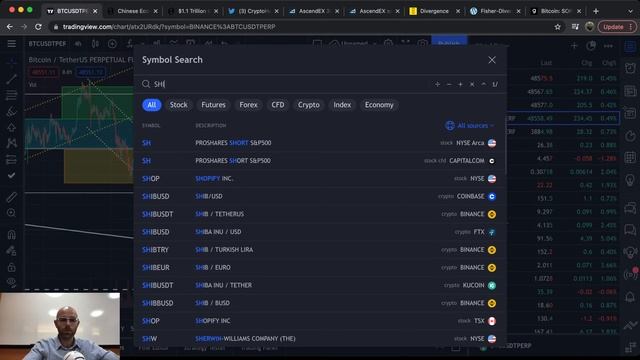Choose SHIBTRY SHIB / Turkish Lira result
Image resolution: width=640 pixels, height=360 pixels.
click(319, 250)
